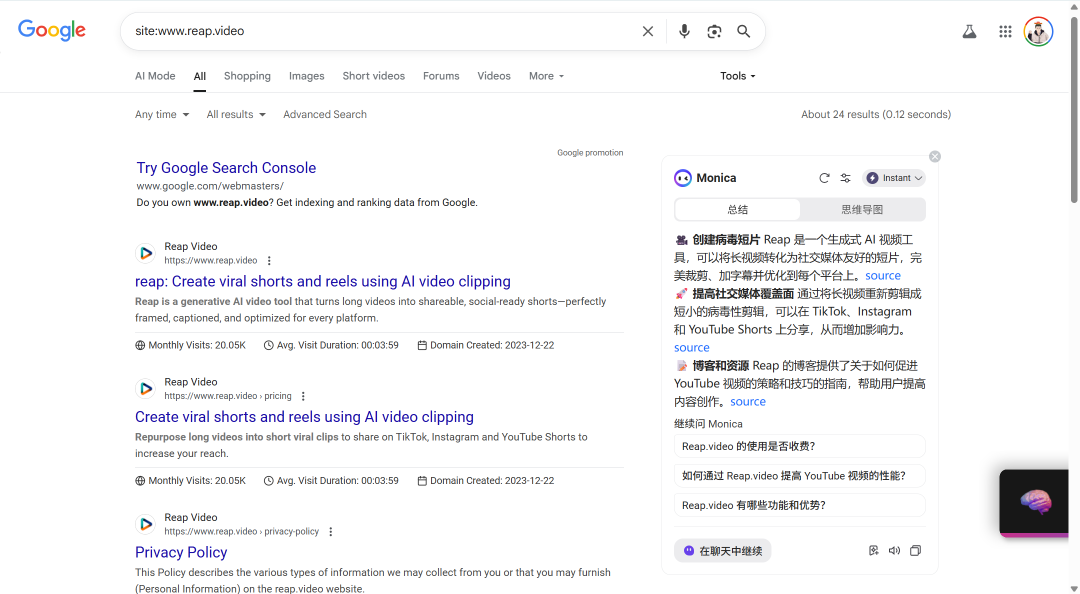Refresh the Monica summary
This screenshot has height=594, width=1080.
pos(824,178)
